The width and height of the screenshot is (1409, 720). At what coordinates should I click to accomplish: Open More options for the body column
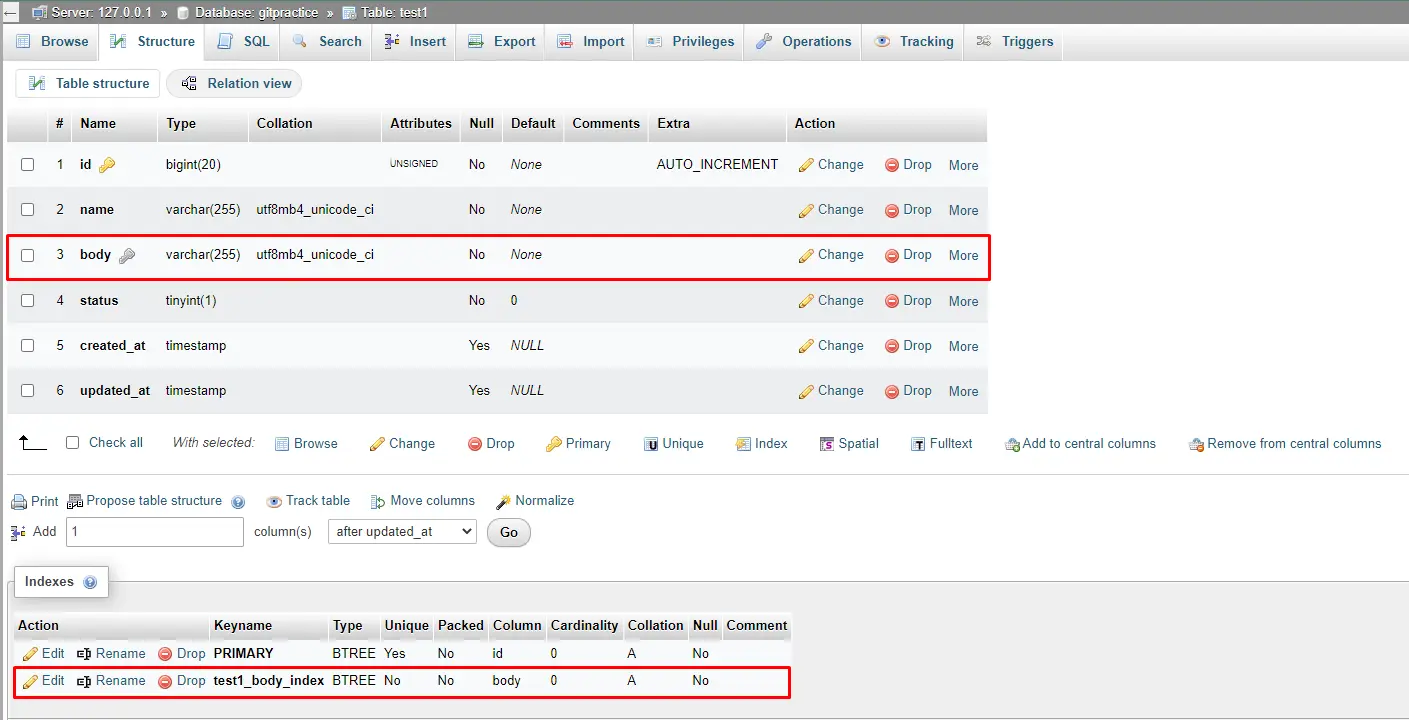pyautogui.click(x=963, y=255)
